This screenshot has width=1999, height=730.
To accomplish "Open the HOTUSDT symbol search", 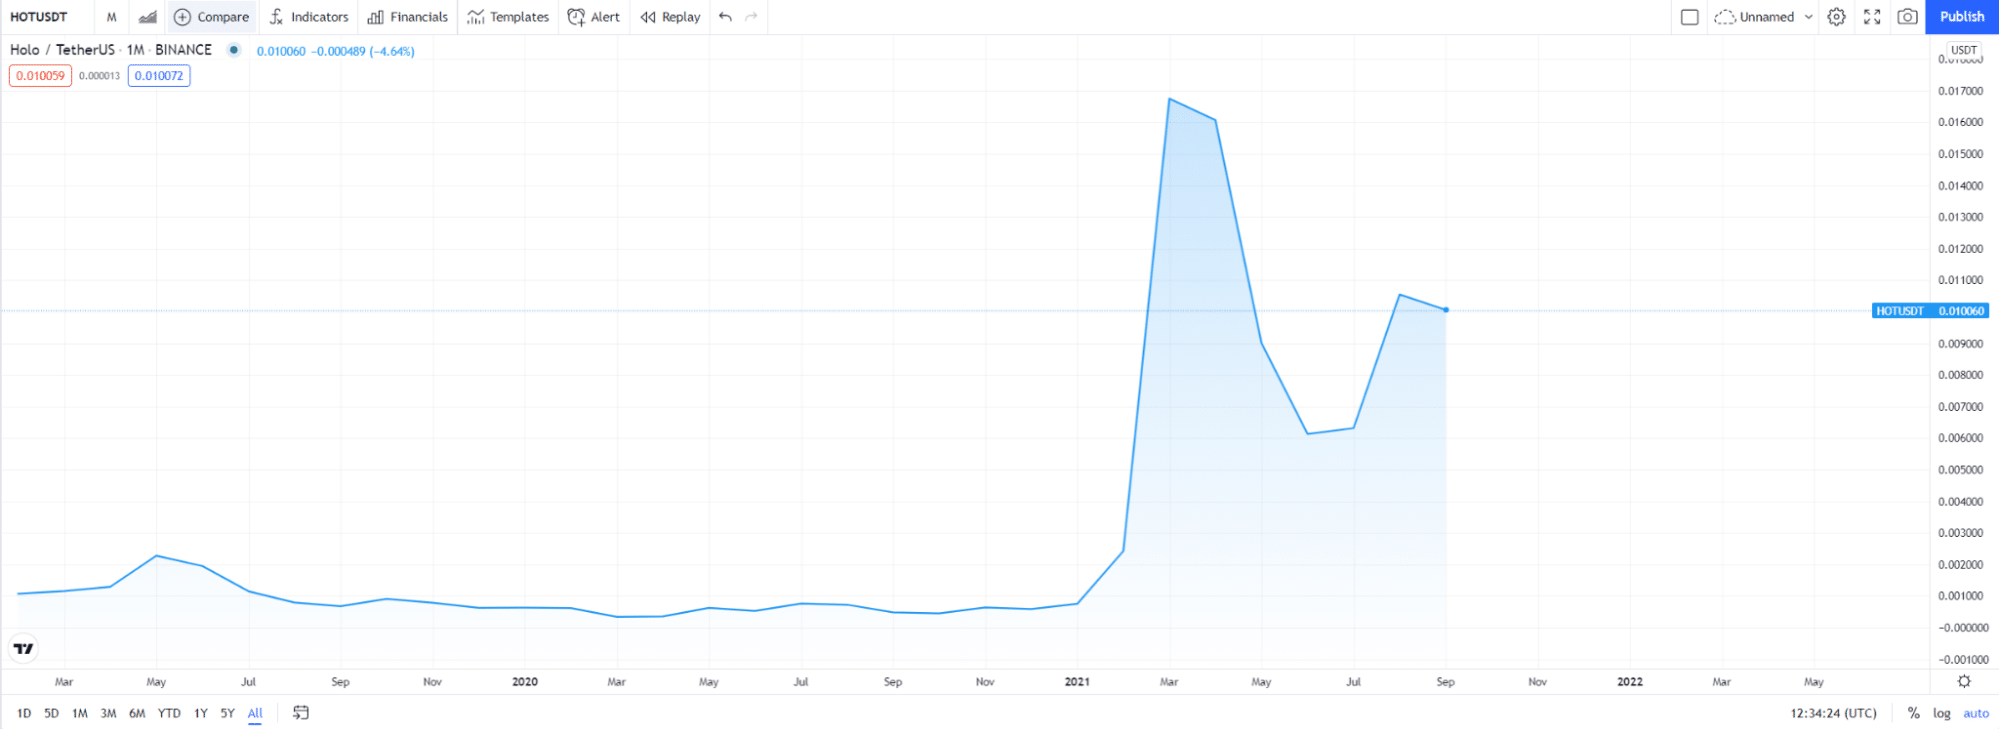I will click(x=39, y=17).
